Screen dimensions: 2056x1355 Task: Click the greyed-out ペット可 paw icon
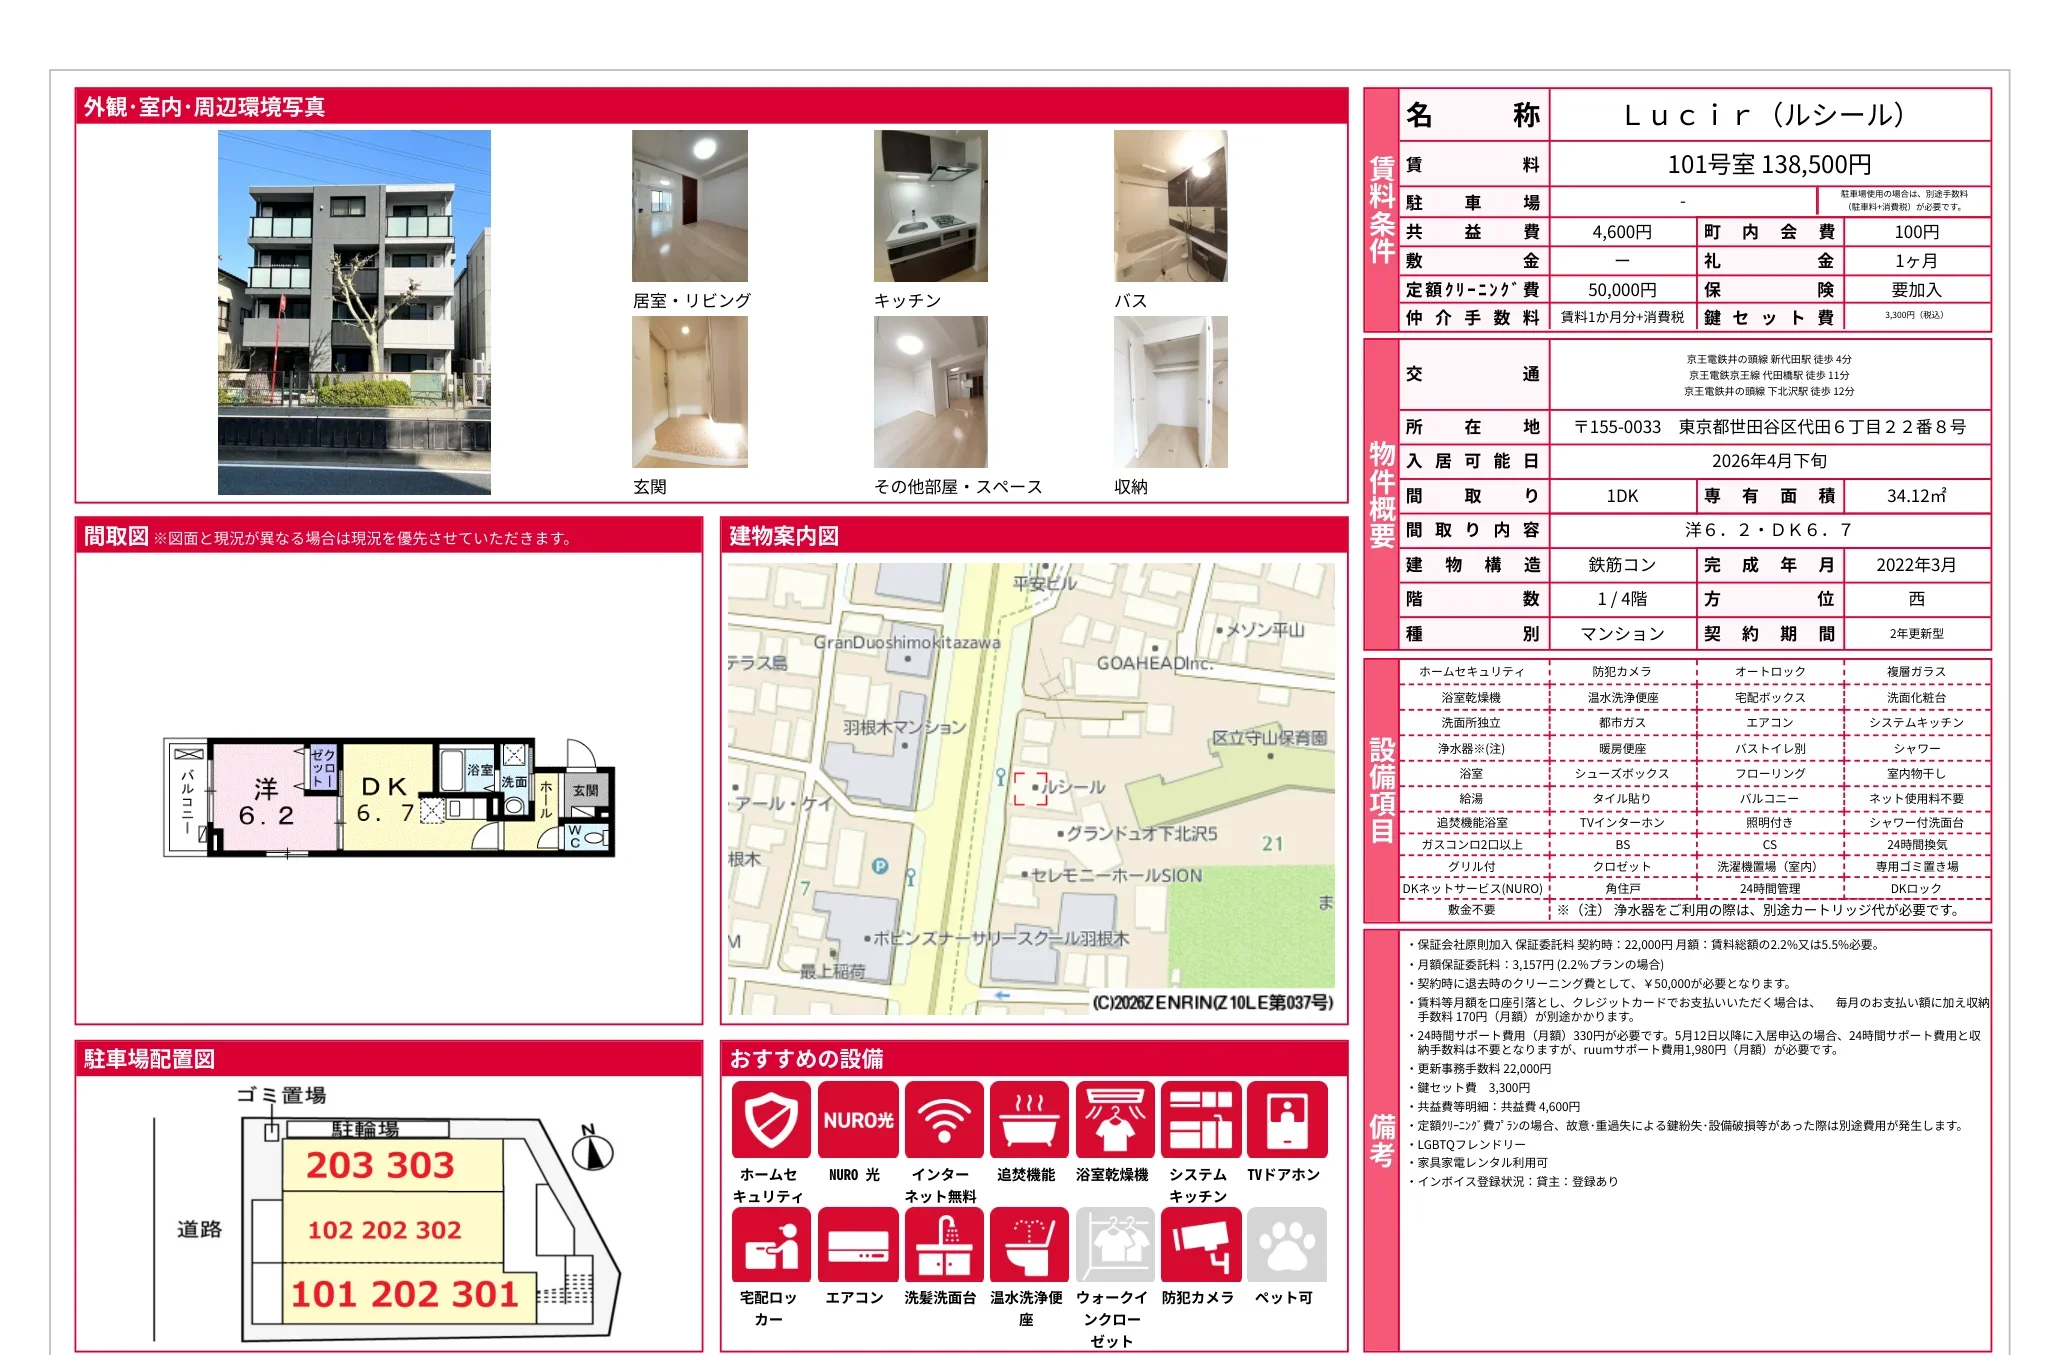(x=1286, y=1244)
